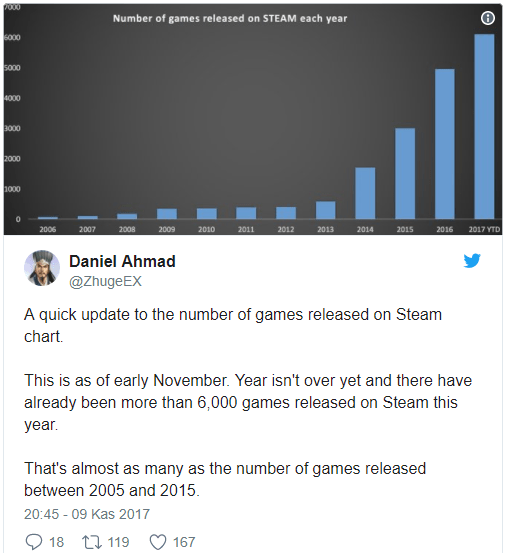Screen dimensions: 505x553
Task: Click the 2015 bar in chart
Action: pyautogui.click(x=405, y=174)
